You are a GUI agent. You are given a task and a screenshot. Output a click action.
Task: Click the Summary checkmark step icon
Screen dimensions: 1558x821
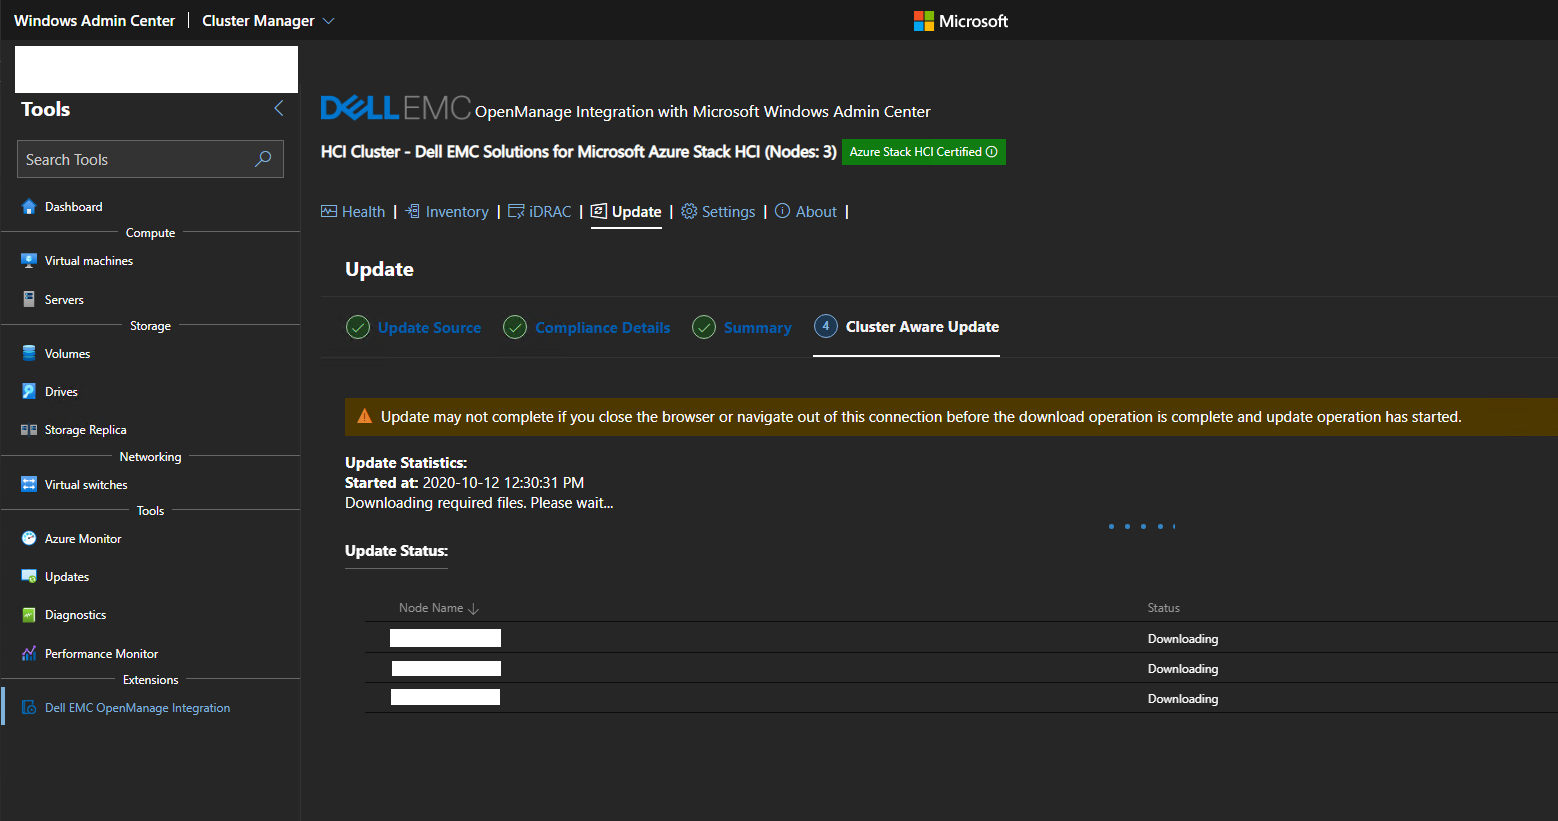[704, 327]
